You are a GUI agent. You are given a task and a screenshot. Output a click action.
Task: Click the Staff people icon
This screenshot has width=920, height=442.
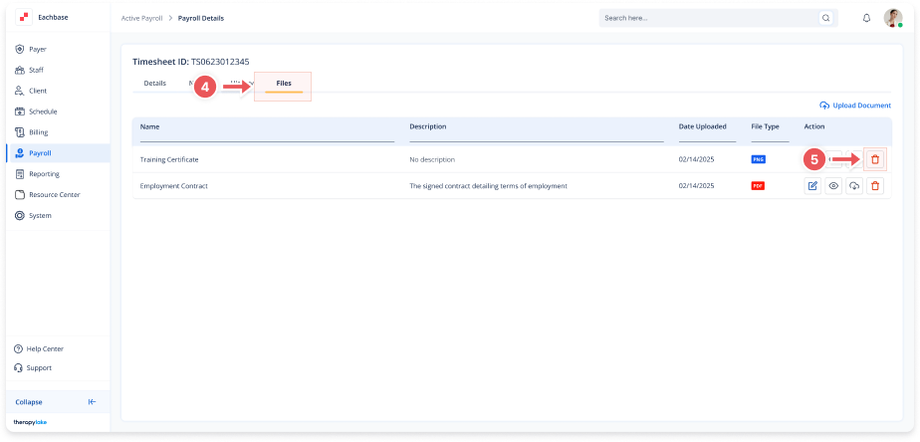tap(19, 70)
